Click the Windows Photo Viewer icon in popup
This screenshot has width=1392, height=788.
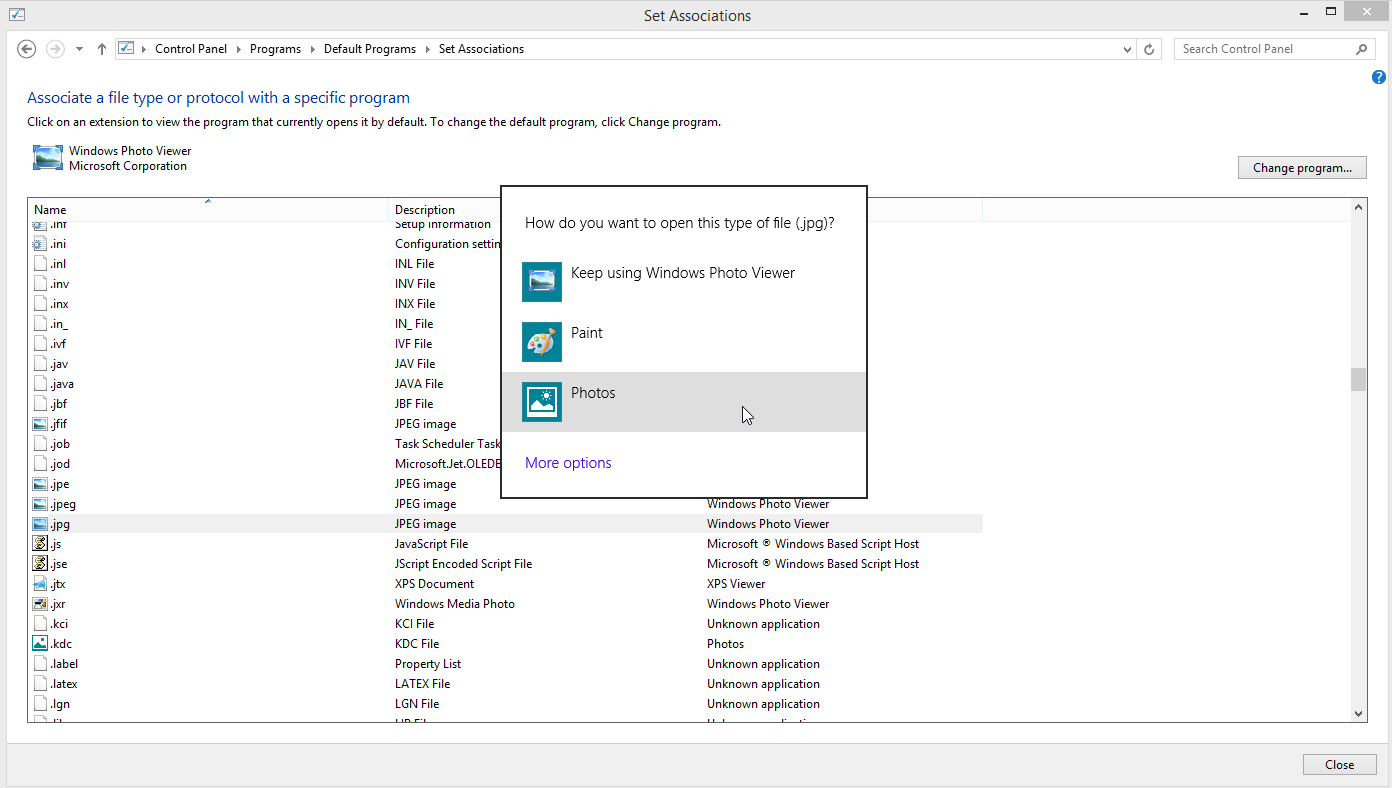point(542,282)
